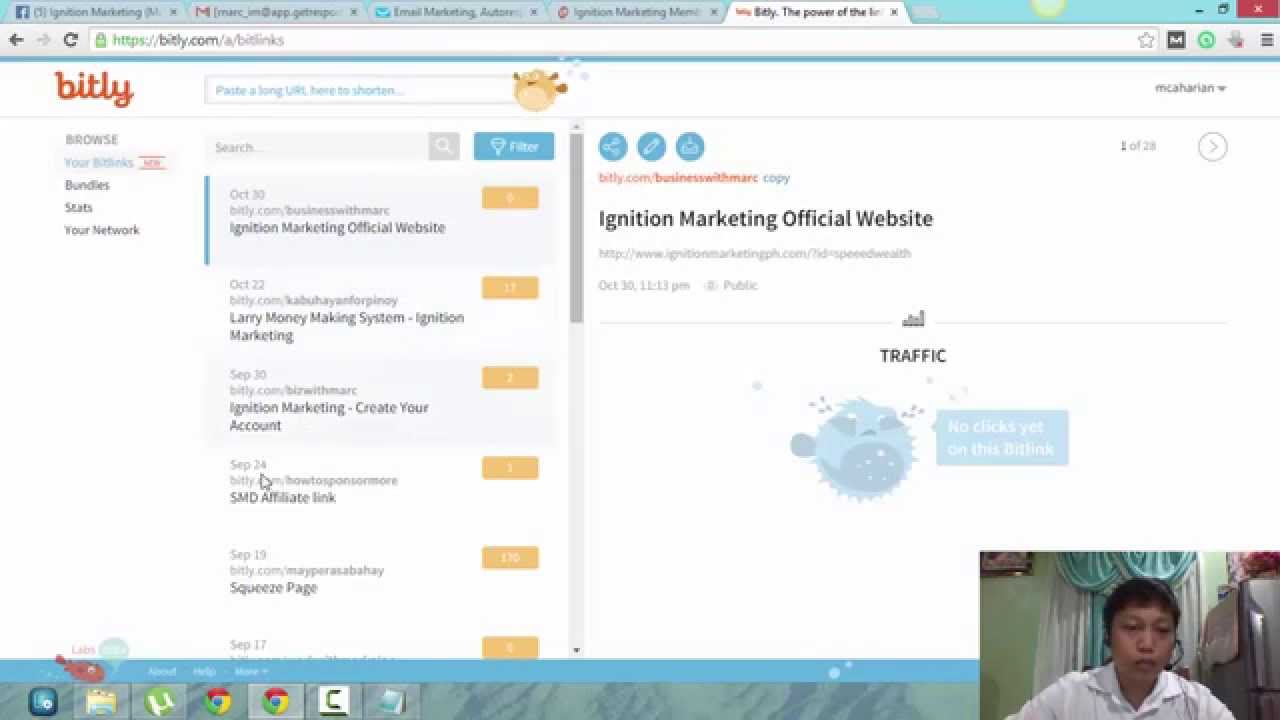Click the Bitlinks list scrollbar thumb

[x=576, y=227]
